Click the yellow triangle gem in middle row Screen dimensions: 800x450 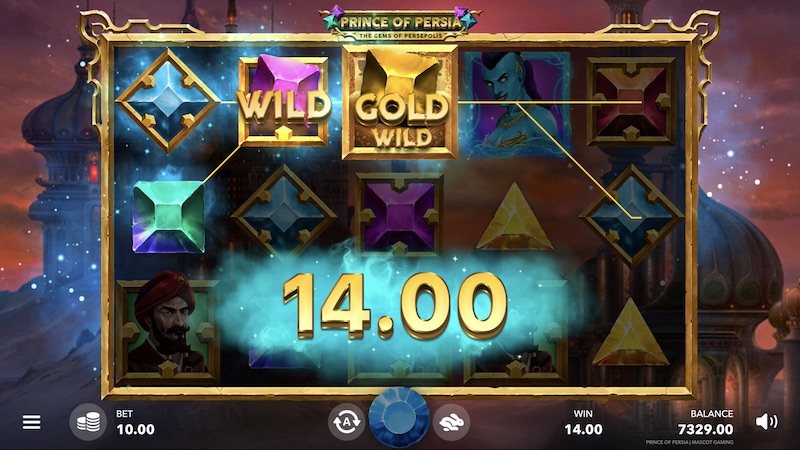pyautogui.click(x=514, y=218)
